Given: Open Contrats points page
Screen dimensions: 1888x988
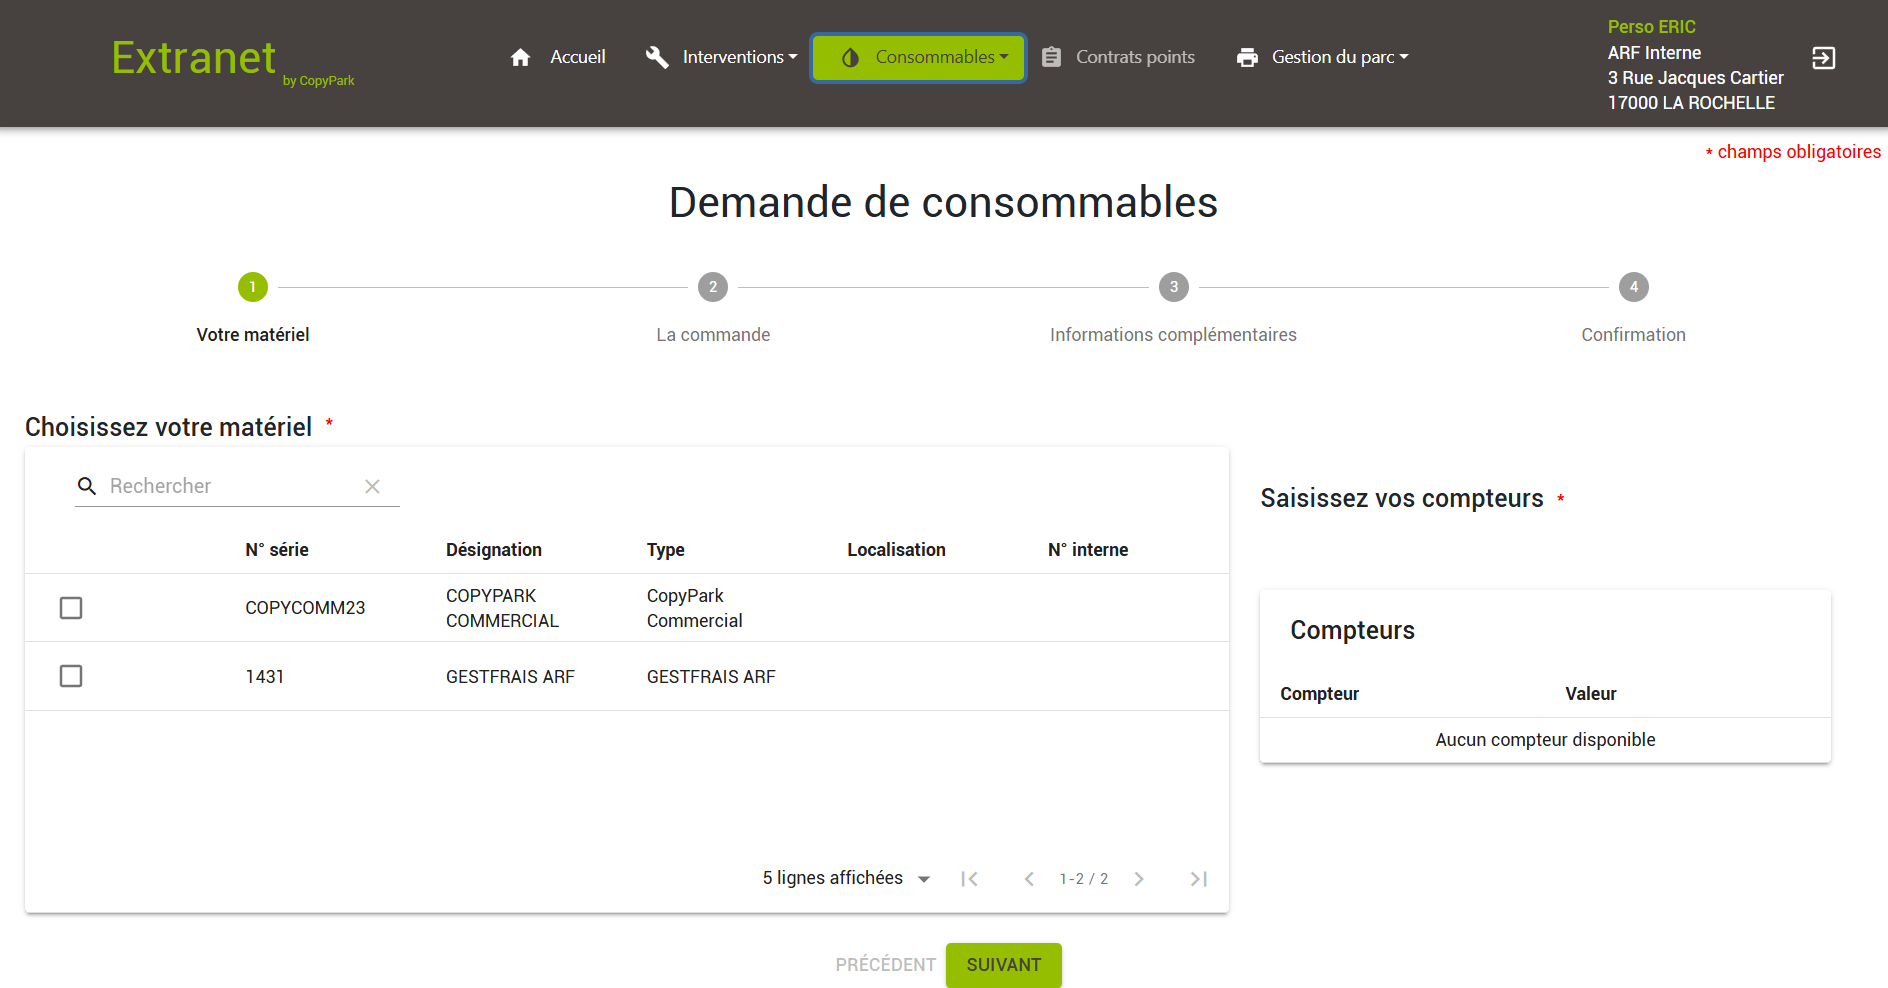Looking at the screenshot, I should click(1134, 58).
